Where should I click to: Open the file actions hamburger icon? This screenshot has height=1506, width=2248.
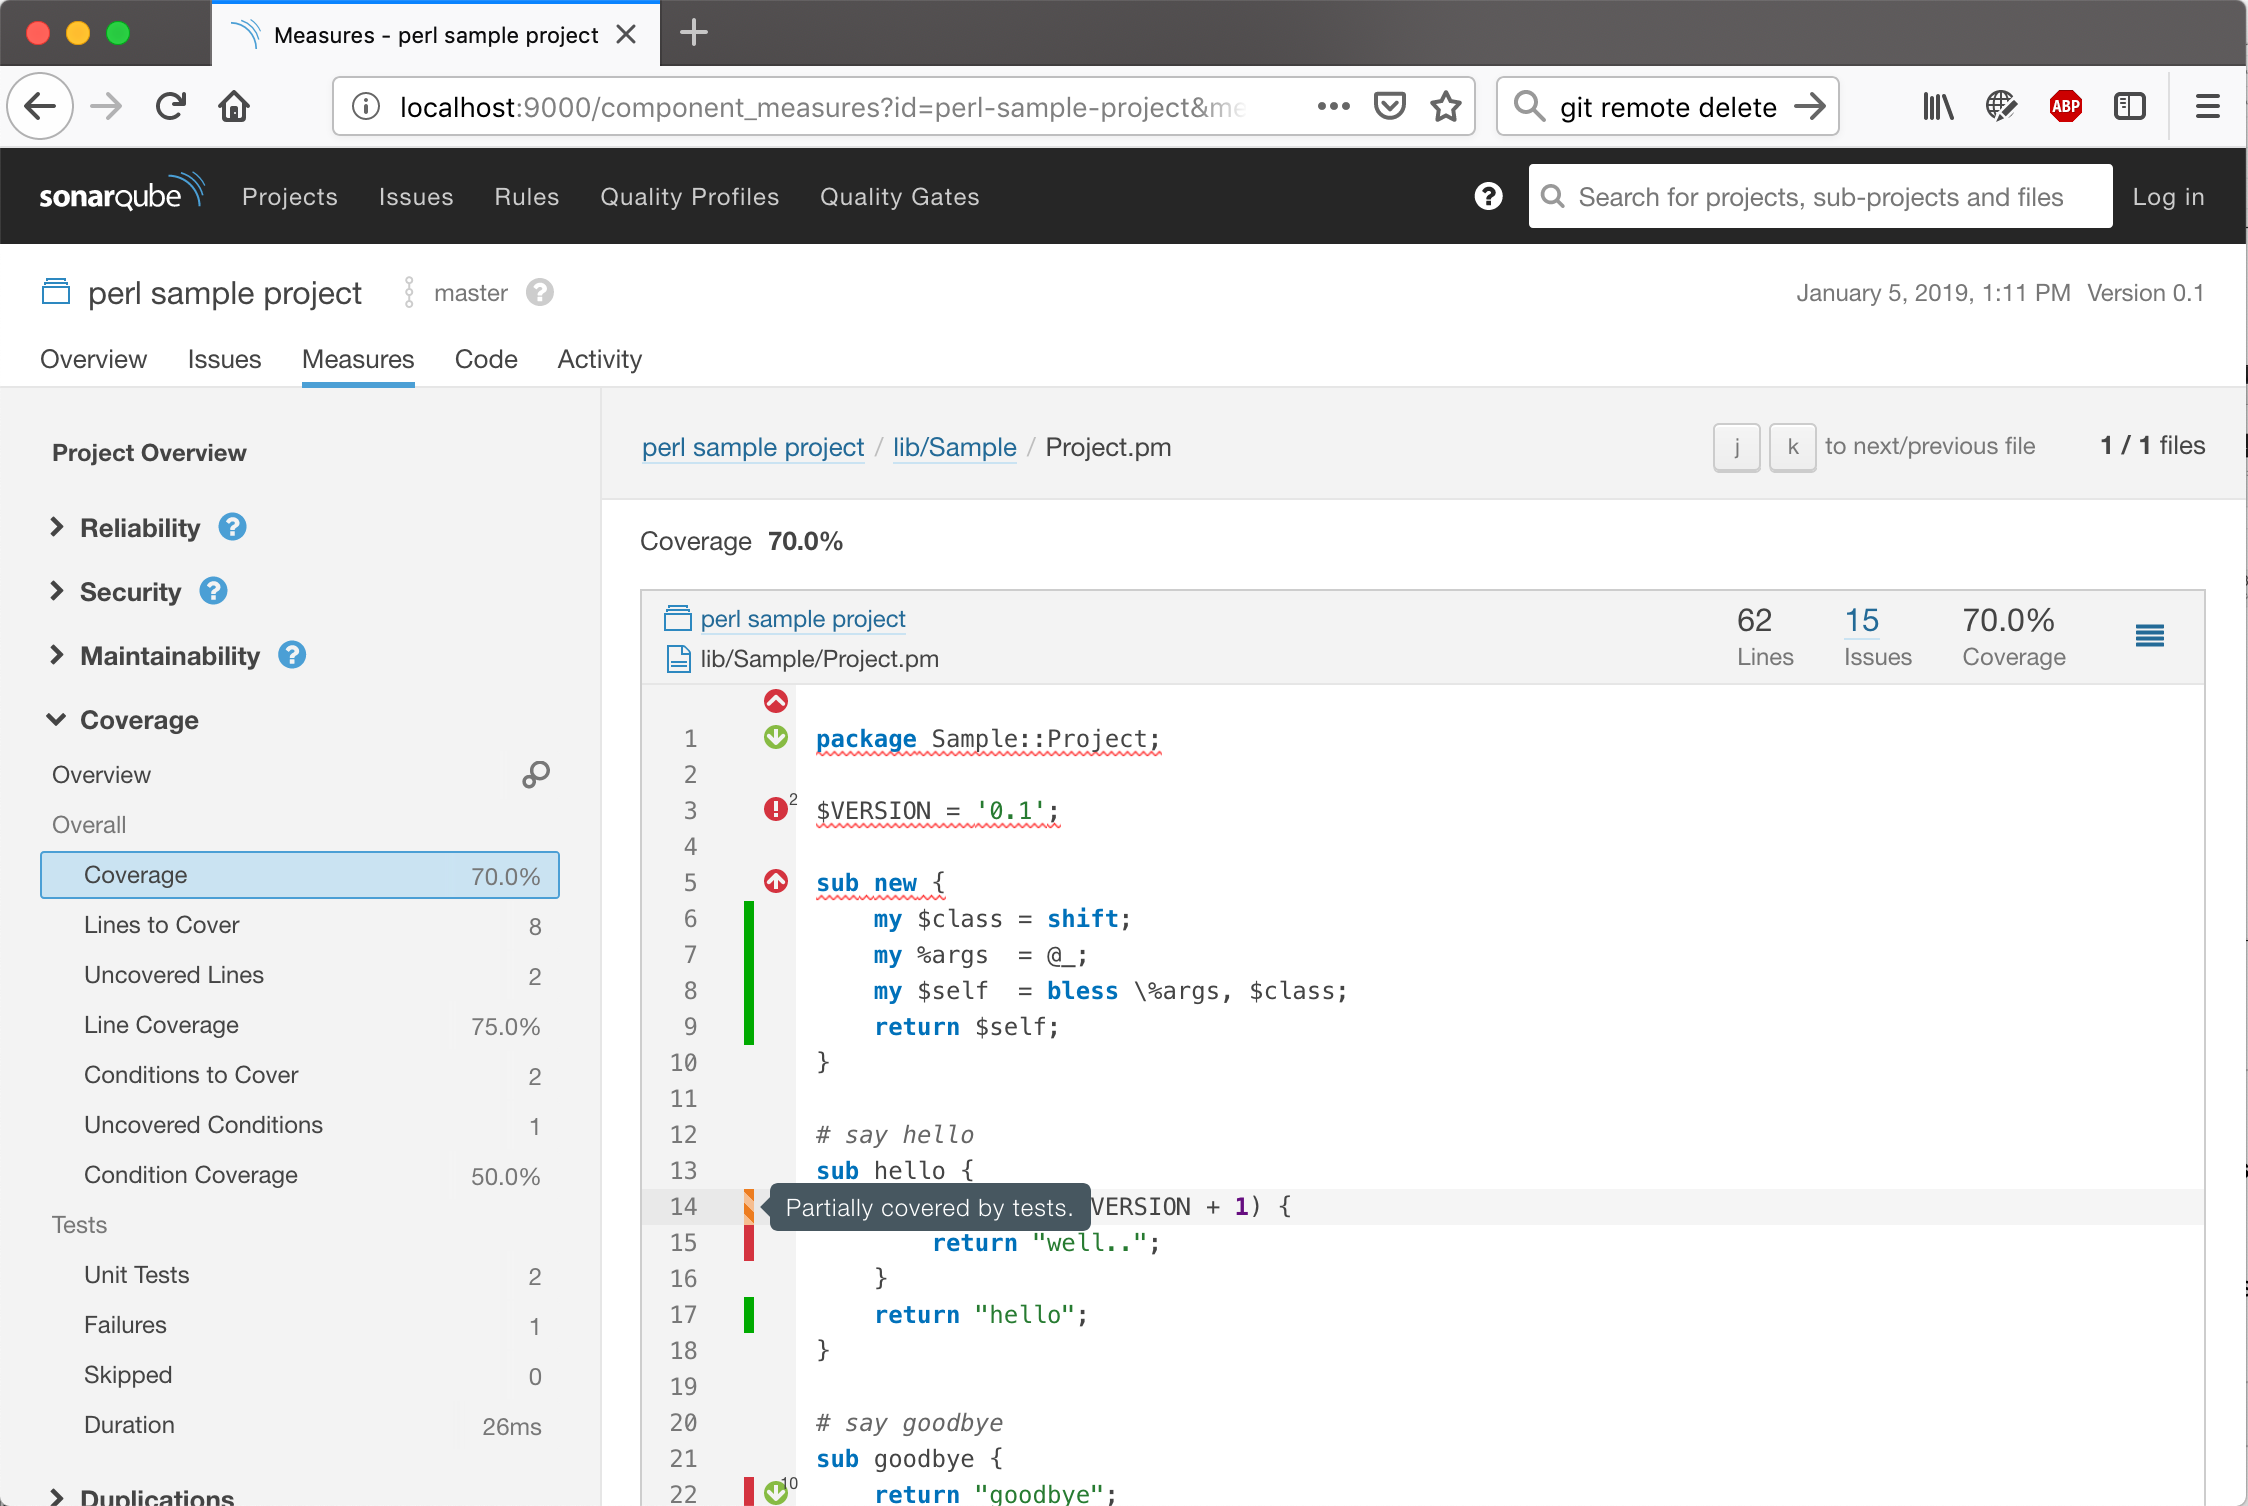point(2149,636)
